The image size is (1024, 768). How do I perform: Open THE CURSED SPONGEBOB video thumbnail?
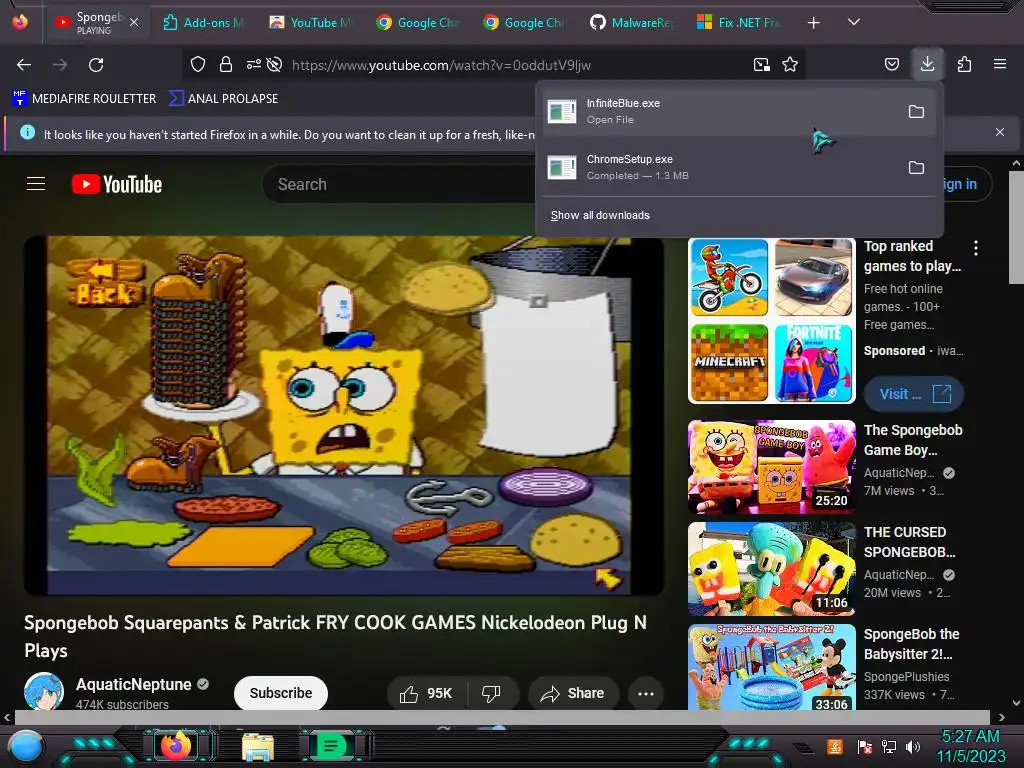(x=771, y=569)
